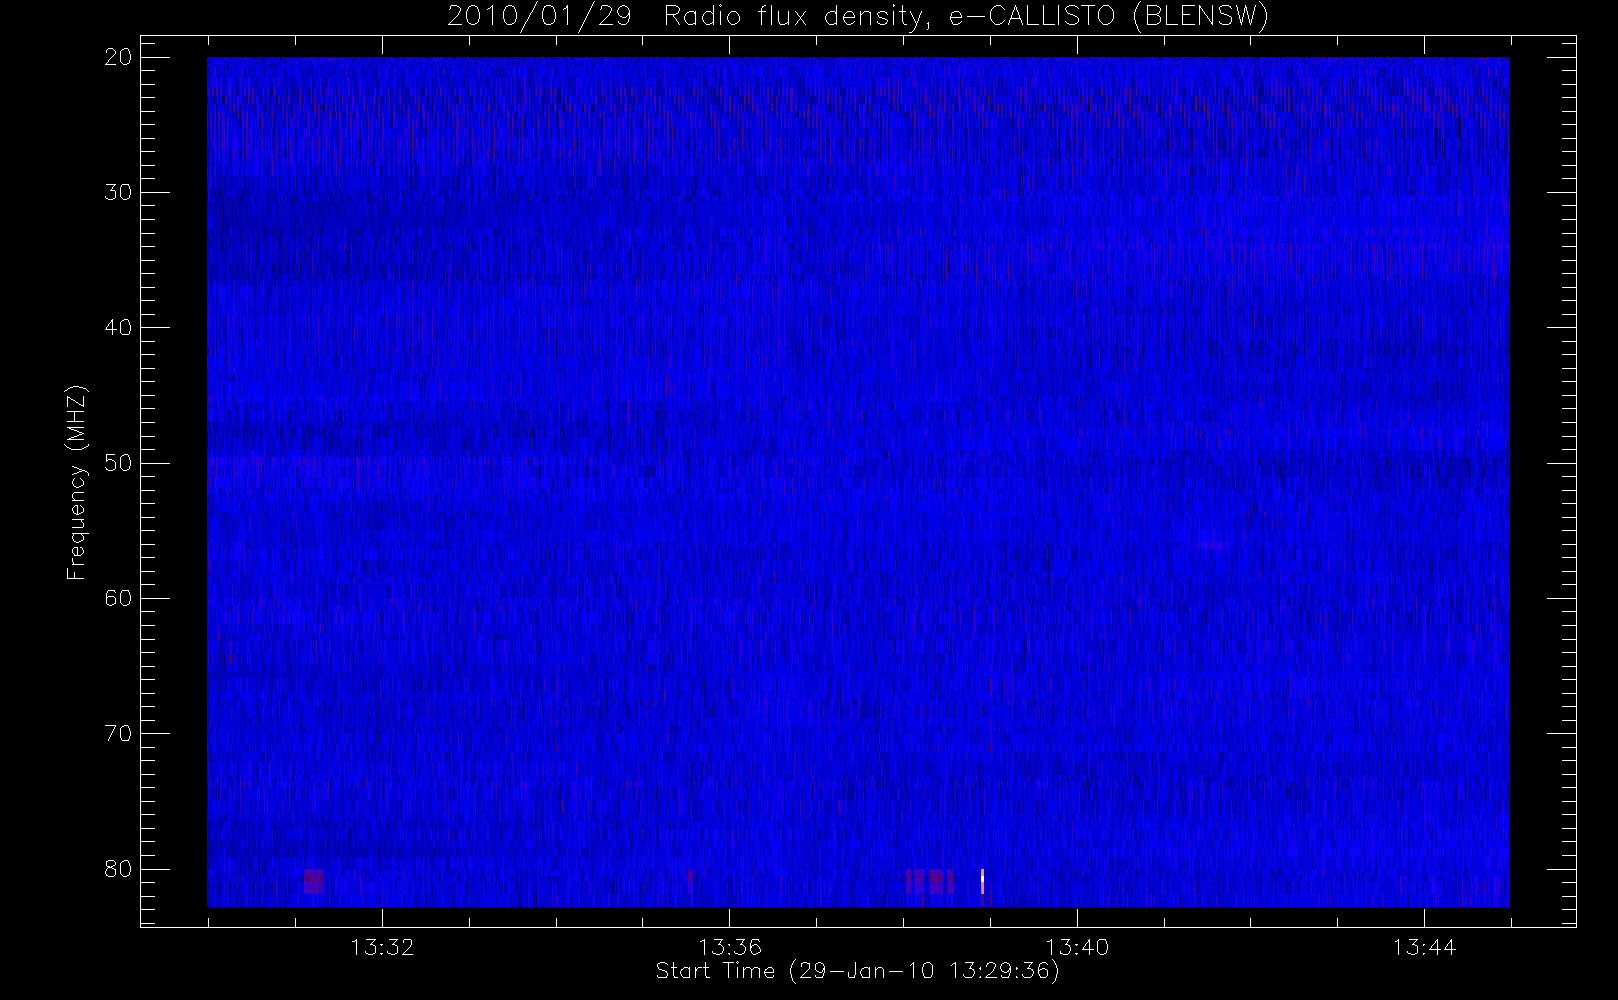Click the 80 frequency tick label
This screenshot has width=1618, height=1000.
(x=118, y=868)
